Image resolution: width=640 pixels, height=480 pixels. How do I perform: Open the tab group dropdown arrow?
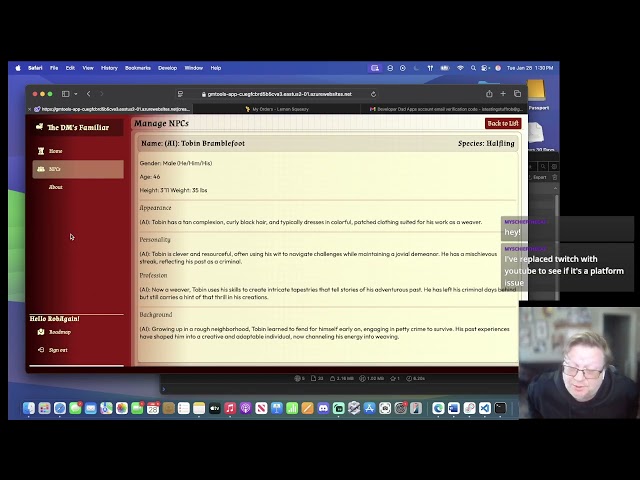[76, 94]
